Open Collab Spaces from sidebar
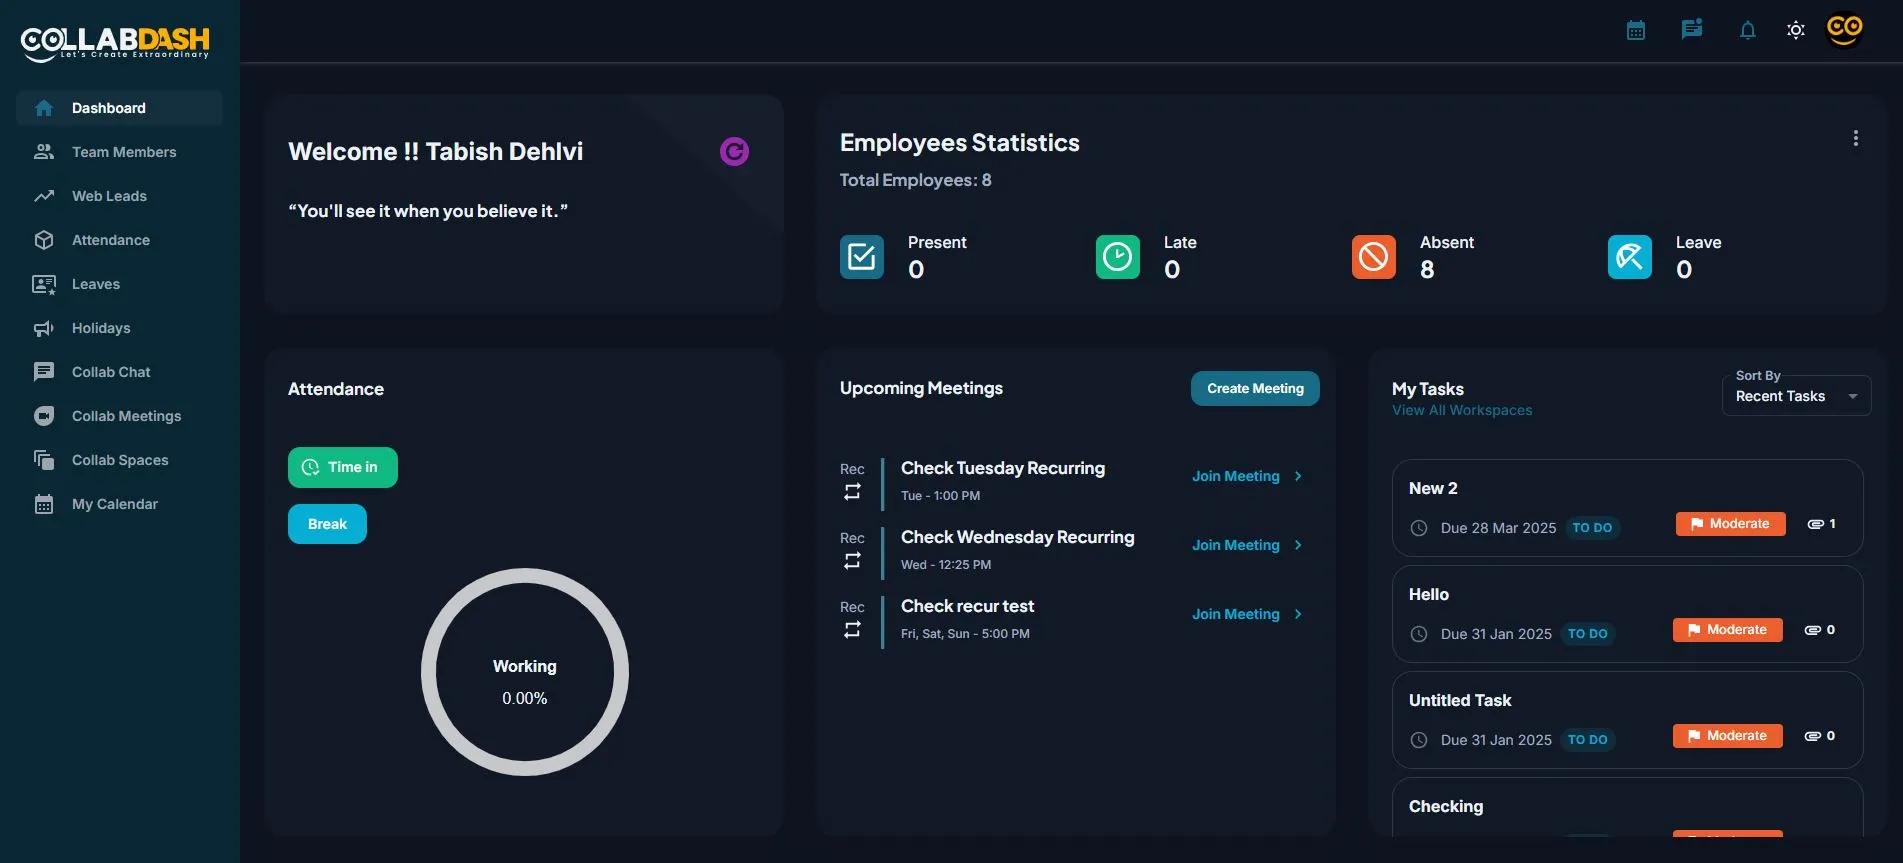This screenshot has width=1903, height=863. click(119, 460)
